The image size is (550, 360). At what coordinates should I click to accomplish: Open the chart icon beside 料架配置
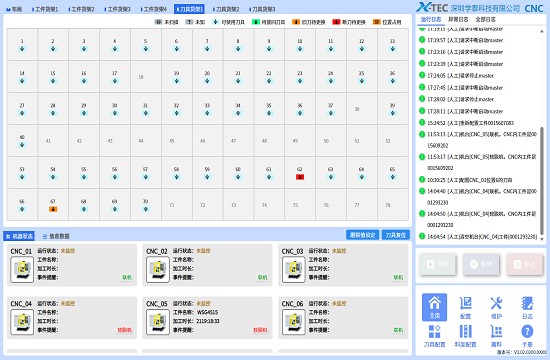(x=496, y=335)
